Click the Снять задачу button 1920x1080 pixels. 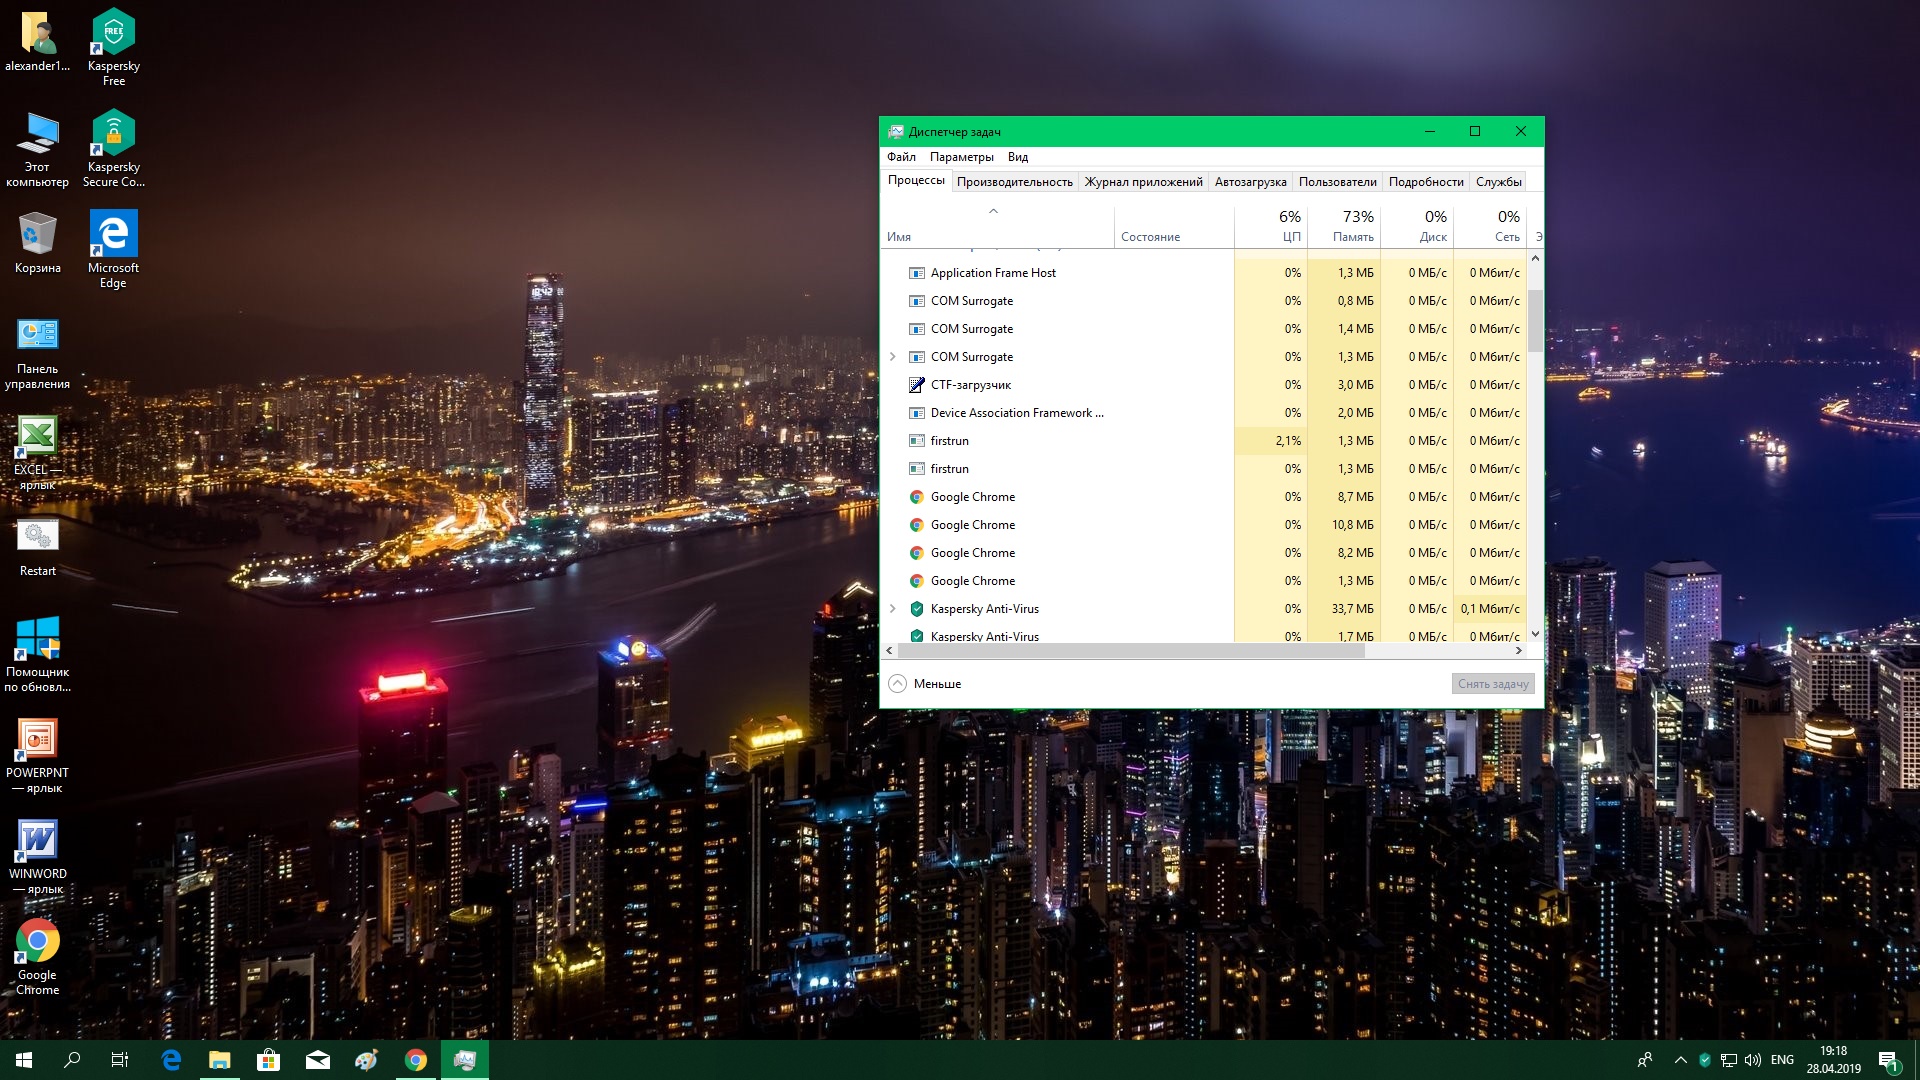[1492, 684]
